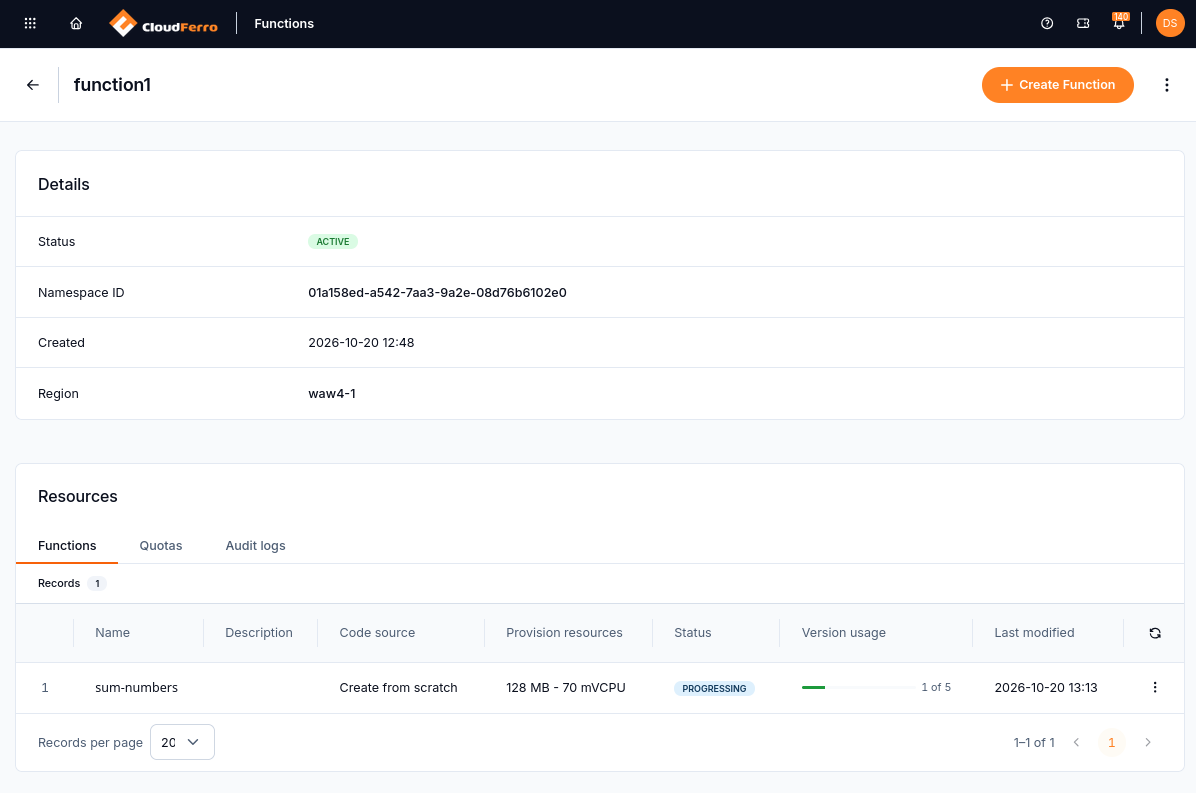Click the version usage progress bar
Viewport: 1196px width, 793px height.
858,688
